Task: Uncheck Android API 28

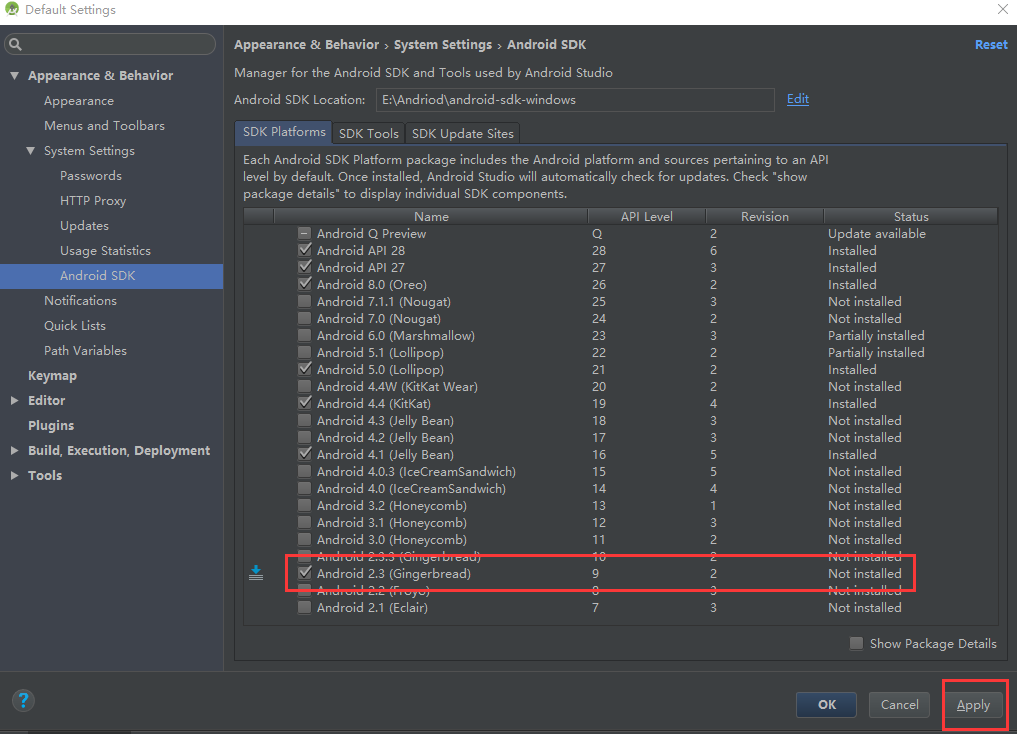Action: tap(304, 250)
